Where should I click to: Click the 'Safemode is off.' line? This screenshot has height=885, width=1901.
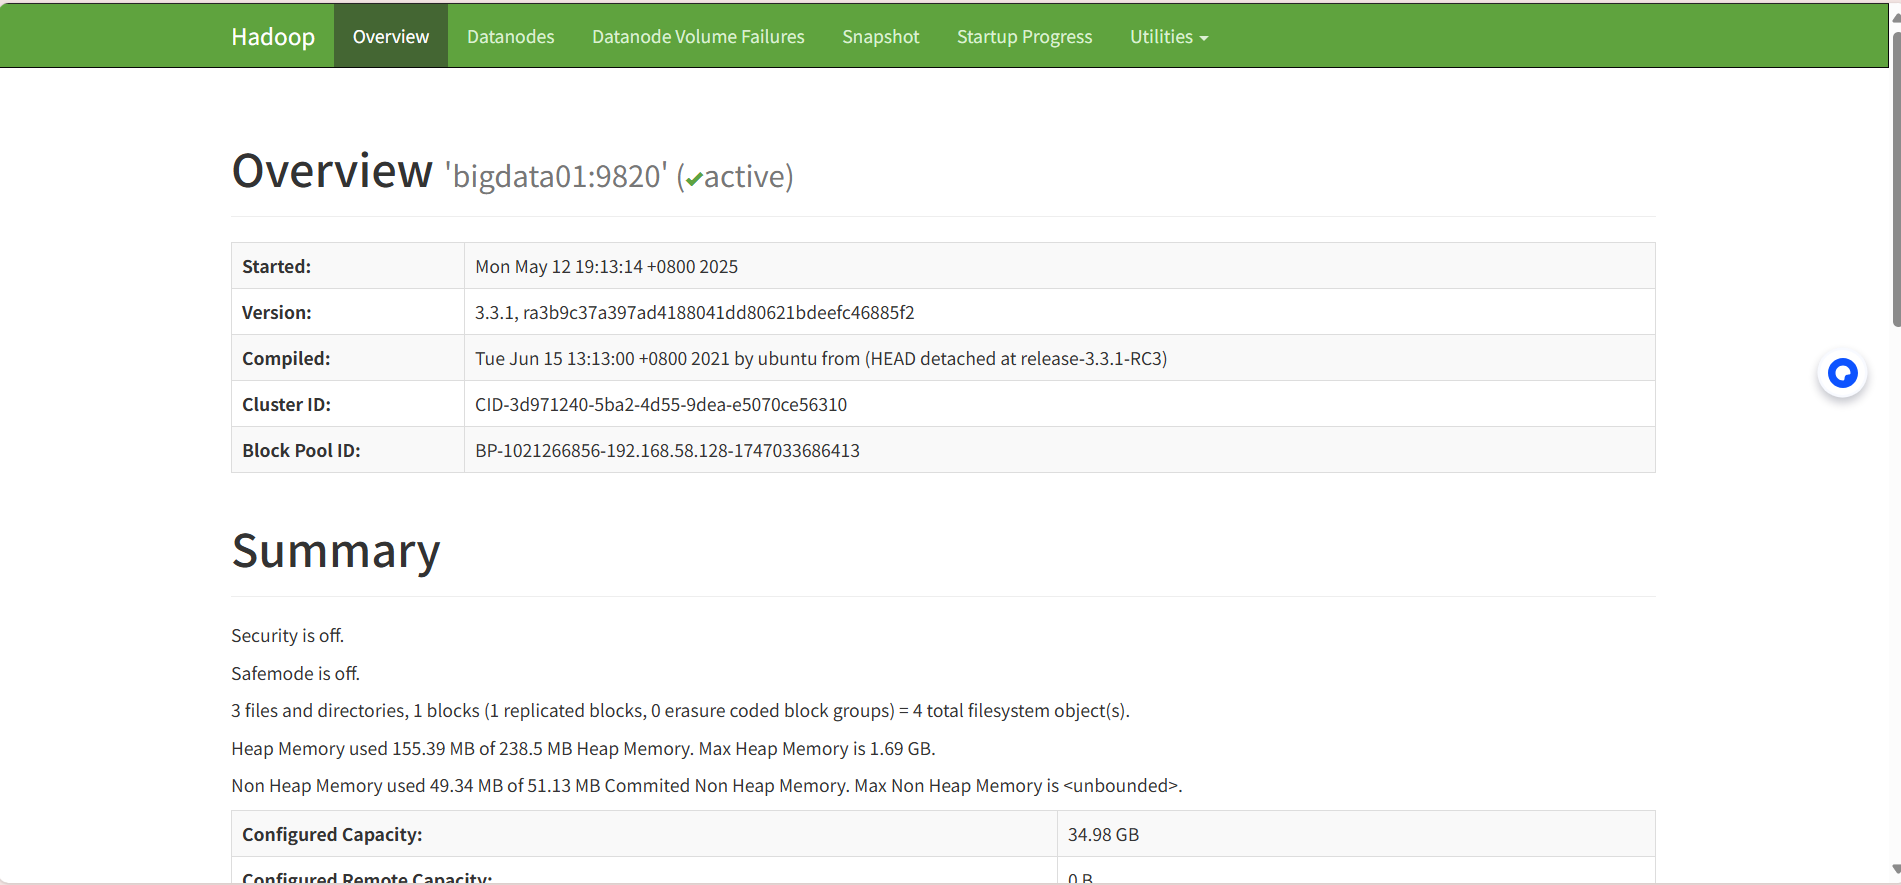[296, 674]
